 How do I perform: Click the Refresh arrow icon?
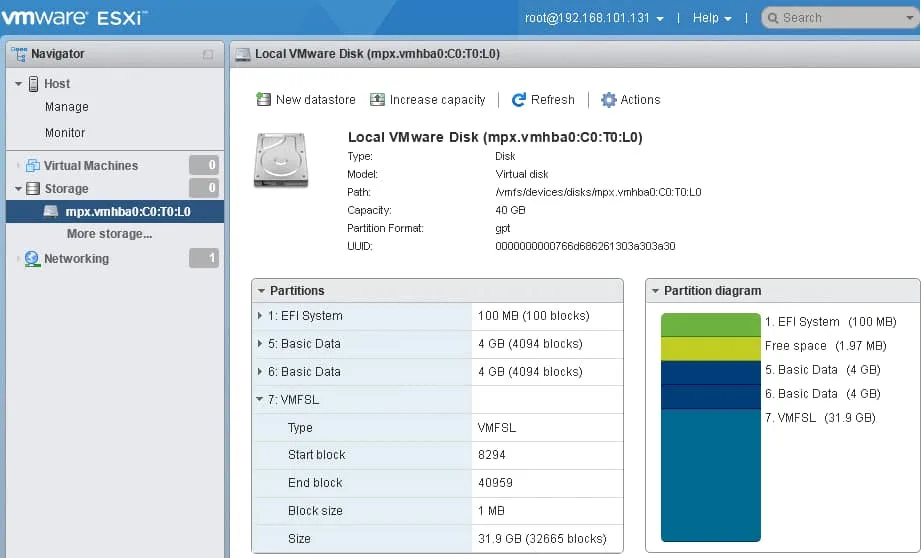click(518, 100)
